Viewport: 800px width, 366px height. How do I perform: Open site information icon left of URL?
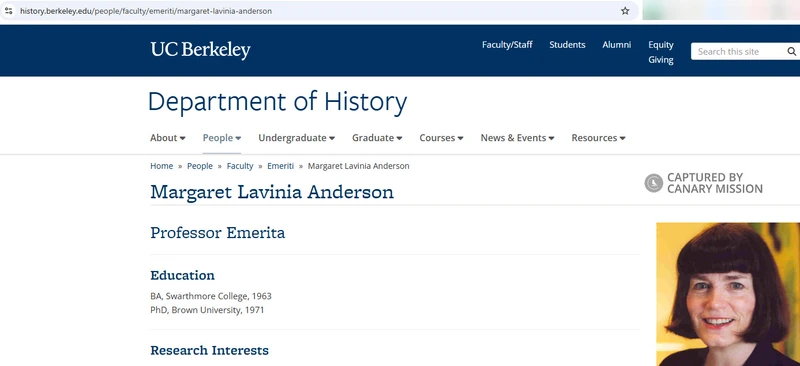click(x=8, y=11)
